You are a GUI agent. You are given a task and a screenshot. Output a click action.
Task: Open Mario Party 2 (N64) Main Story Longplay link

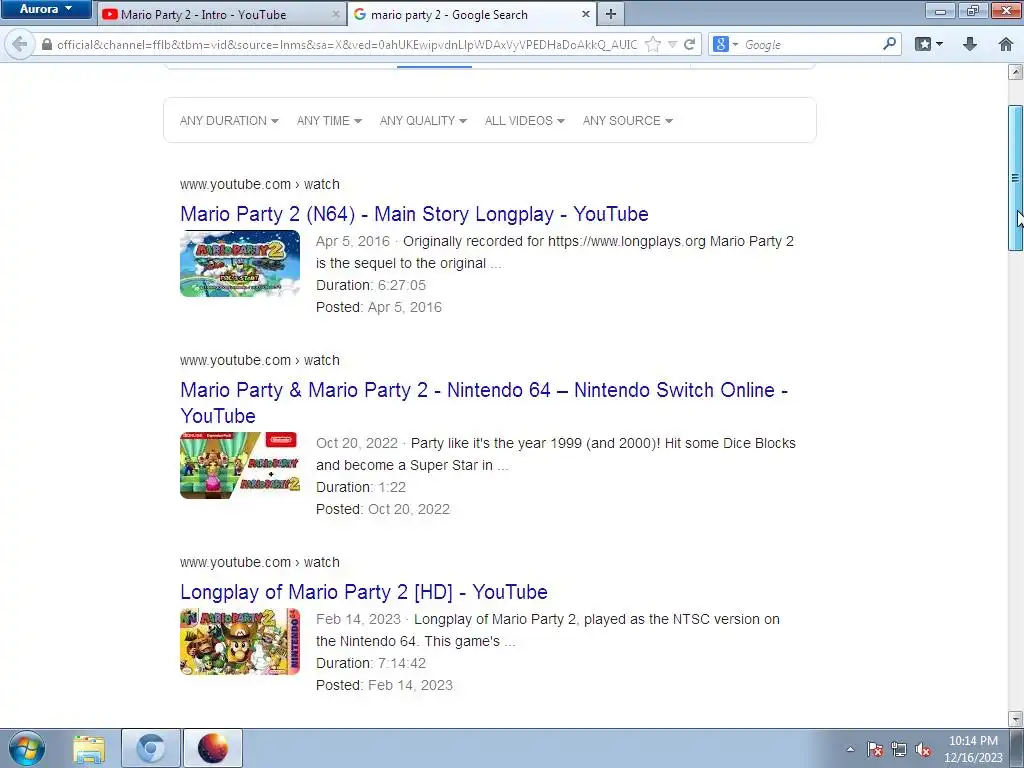tap(414, 214)
